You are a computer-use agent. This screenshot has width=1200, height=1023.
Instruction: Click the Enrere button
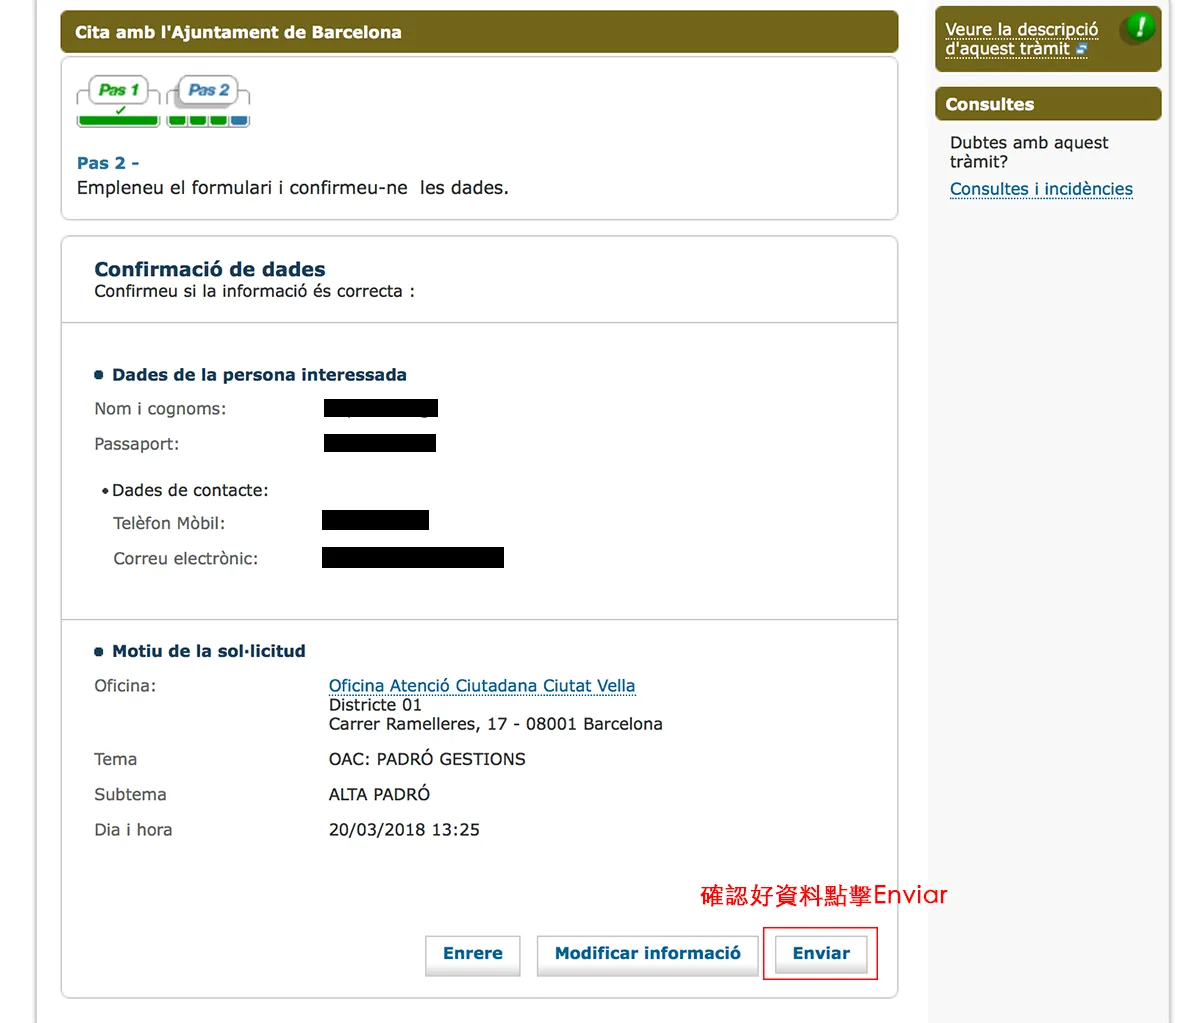coord(472,954)
